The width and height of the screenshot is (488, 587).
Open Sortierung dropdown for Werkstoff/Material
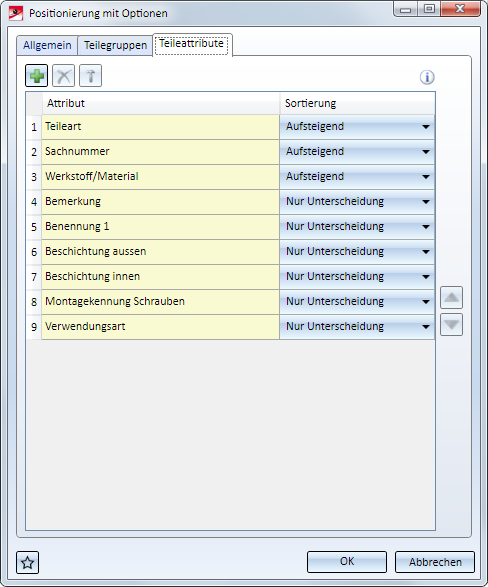(357, 177)
